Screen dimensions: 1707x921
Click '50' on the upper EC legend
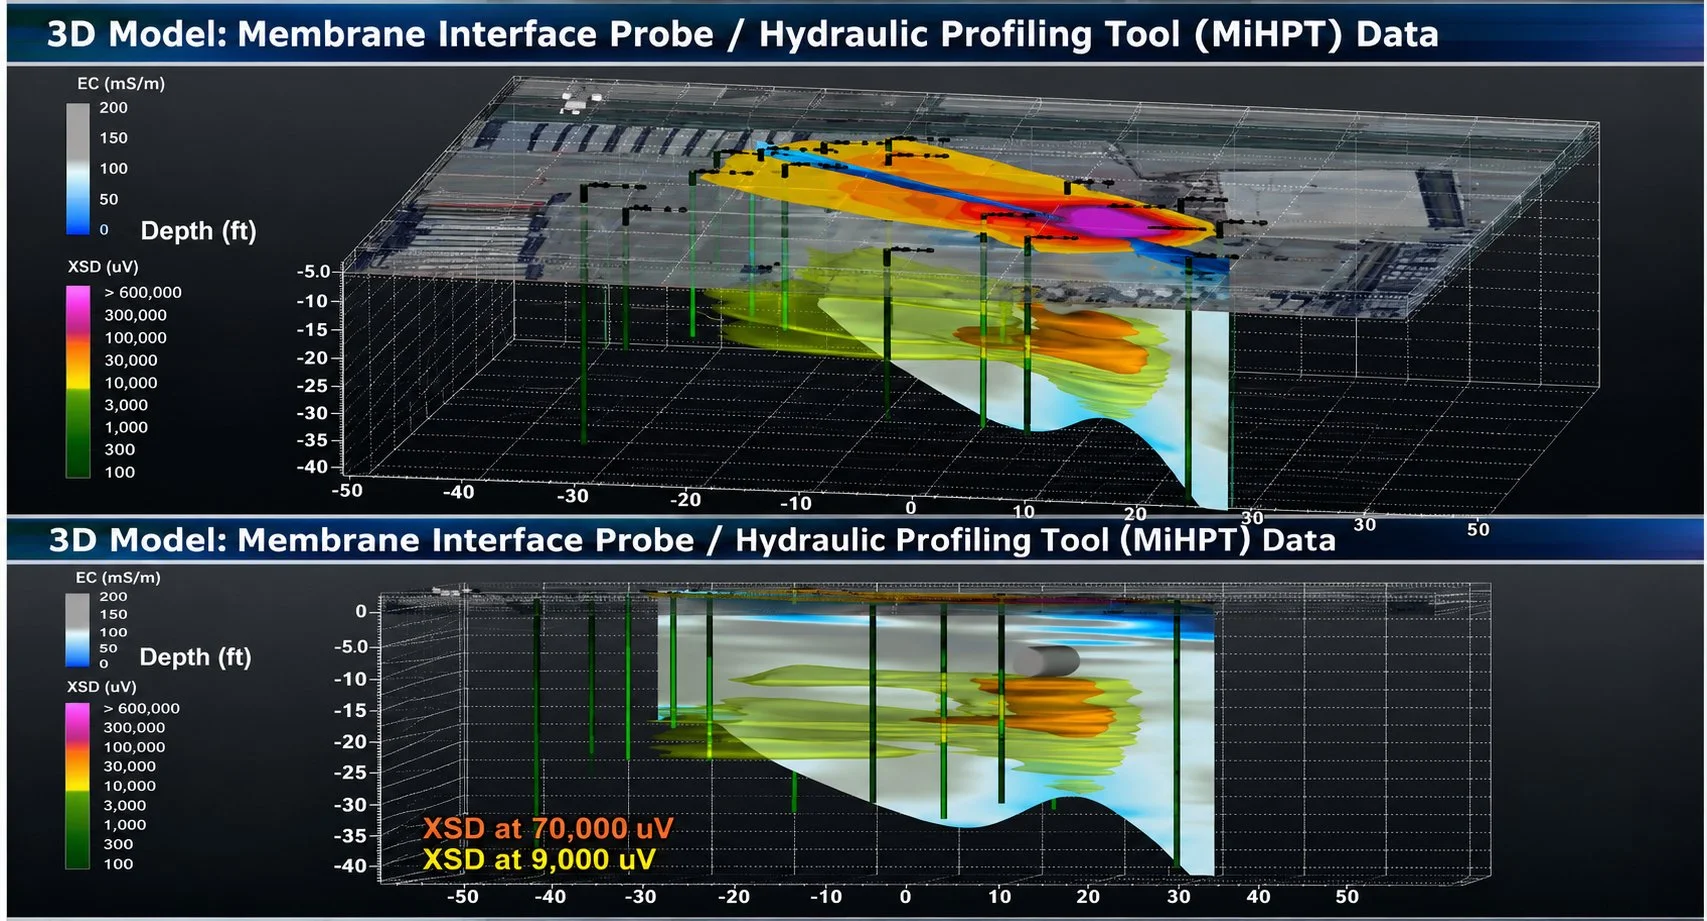coord(108,199)
